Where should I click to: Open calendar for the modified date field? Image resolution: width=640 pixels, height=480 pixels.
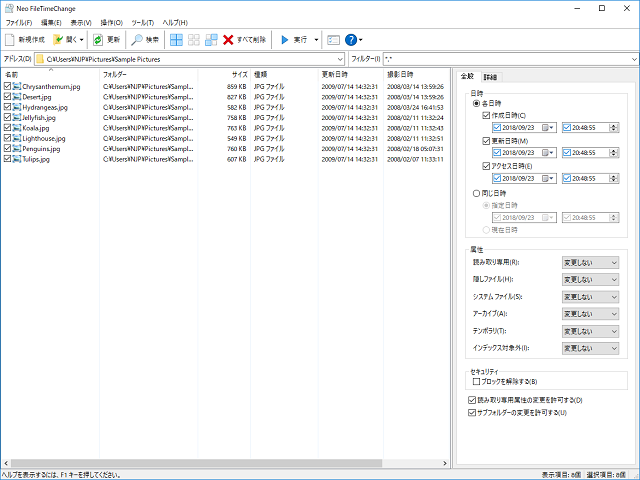(548, 153)
